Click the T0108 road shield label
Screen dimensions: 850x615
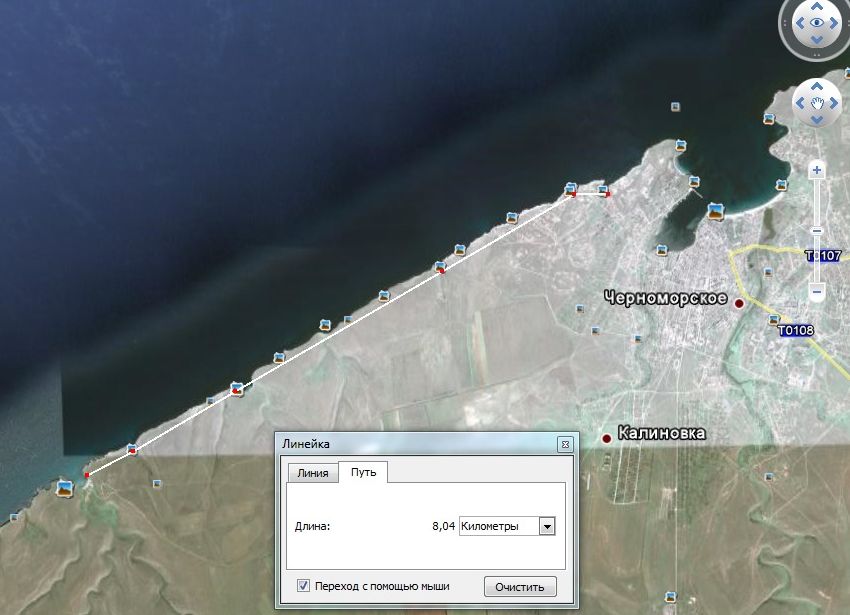795,329
